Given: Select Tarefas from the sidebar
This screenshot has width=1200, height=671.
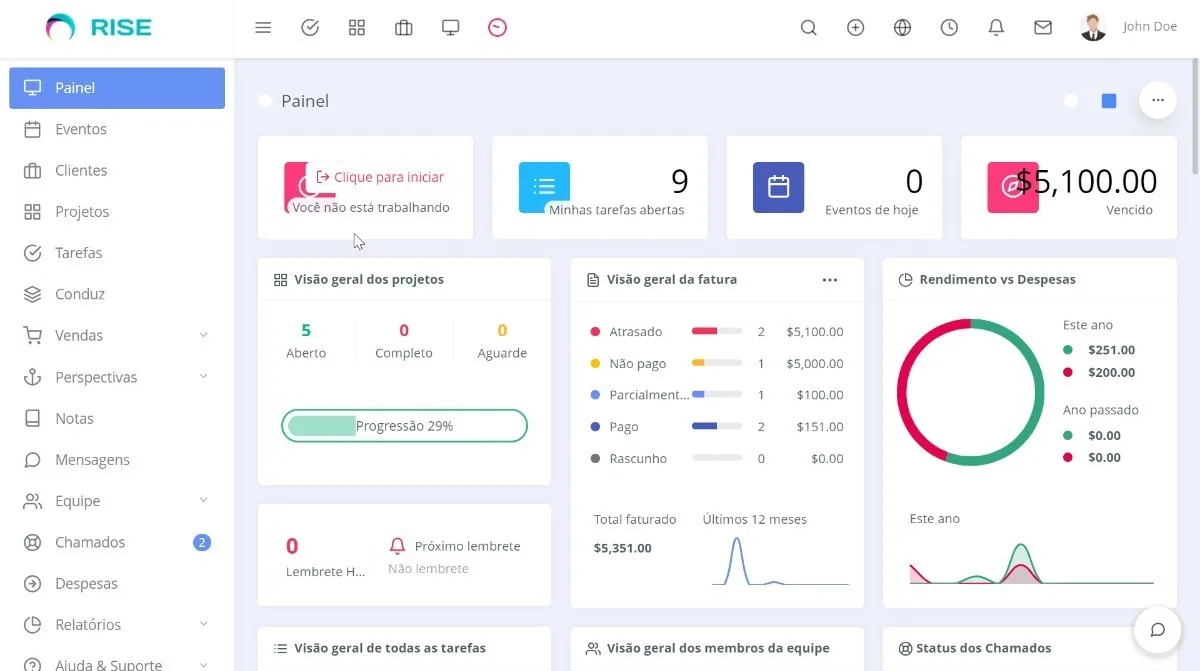Looking at the screenshot, I should pyautogui.click(x=77, y=252).
